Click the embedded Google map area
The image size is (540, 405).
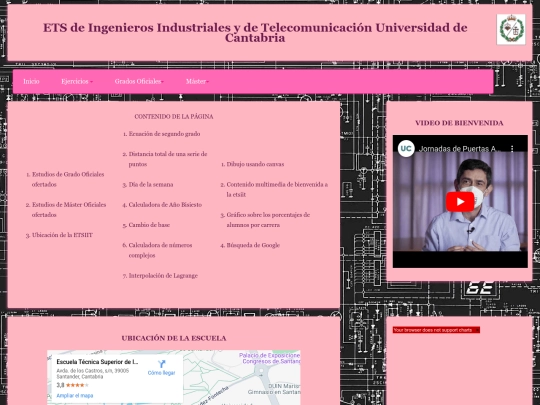[x=174, y=377]
